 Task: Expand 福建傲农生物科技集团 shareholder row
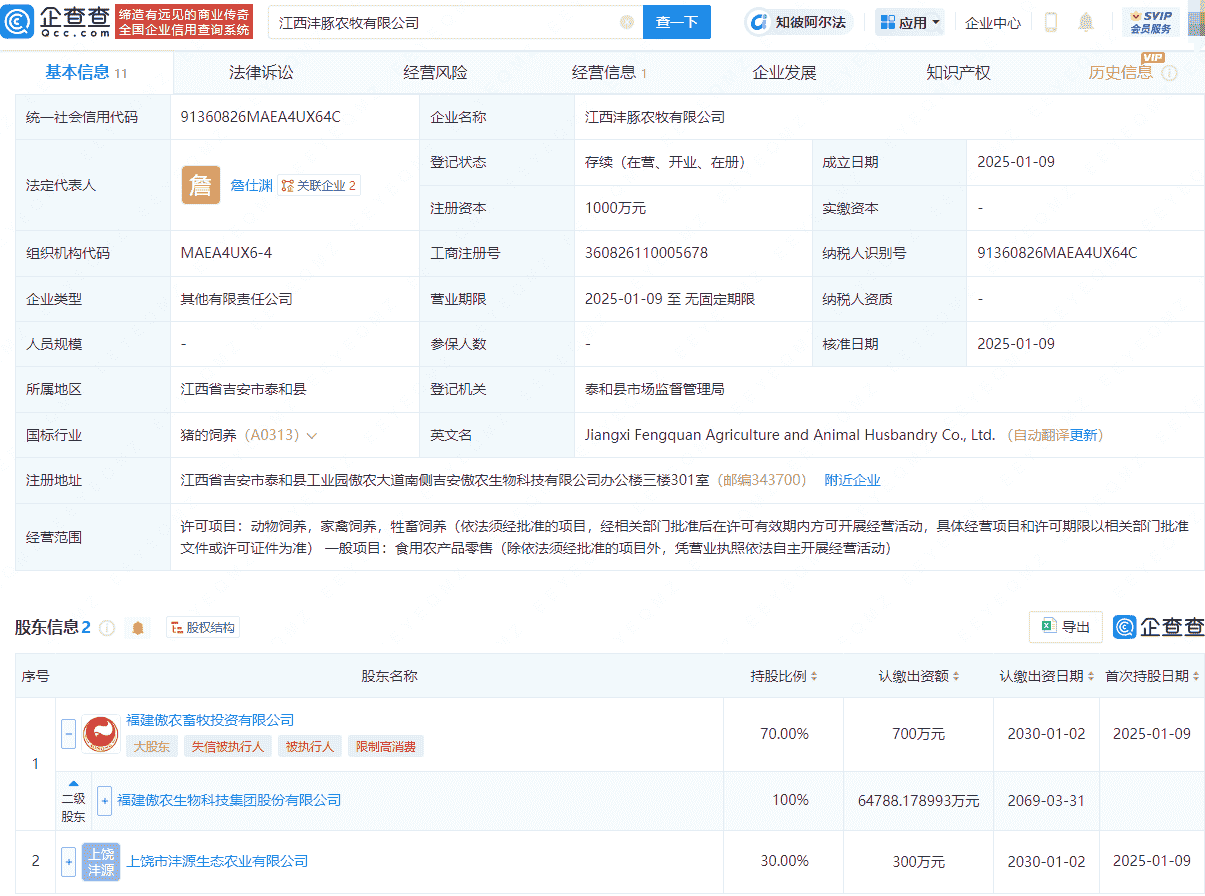(106, 800)
